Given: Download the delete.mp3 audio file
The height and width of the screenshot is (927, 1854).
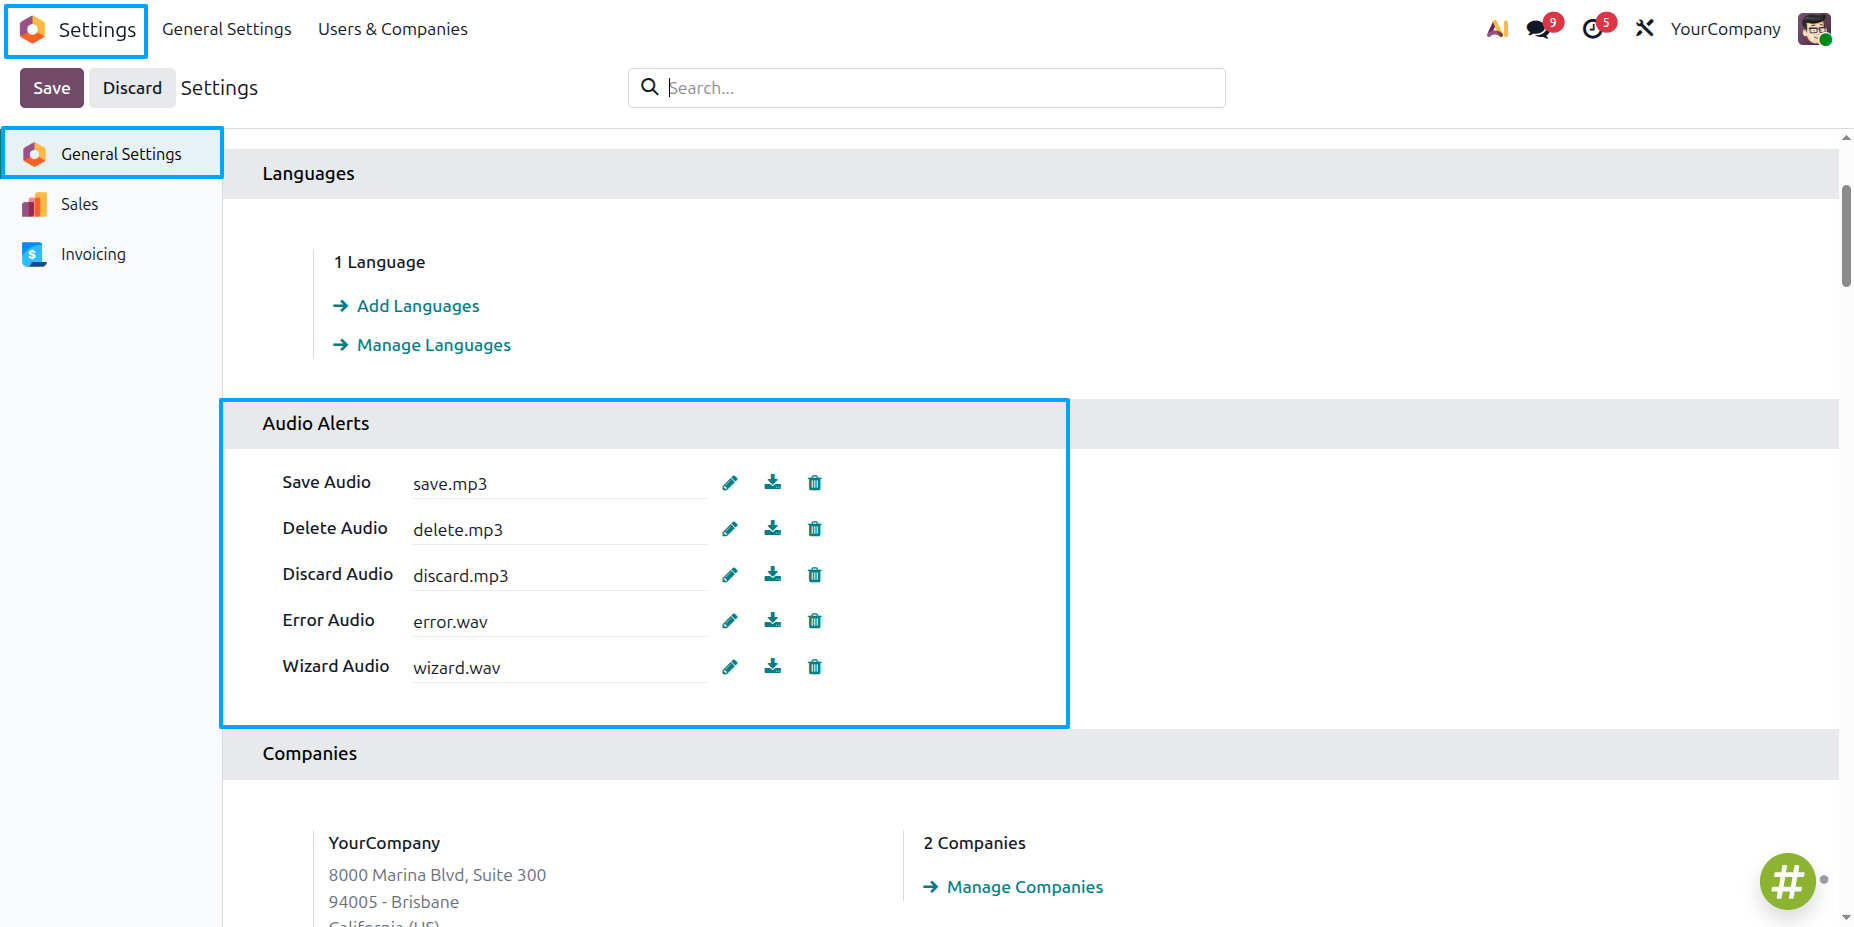Looking at the screenshot, I should click(x=773, y=528).
